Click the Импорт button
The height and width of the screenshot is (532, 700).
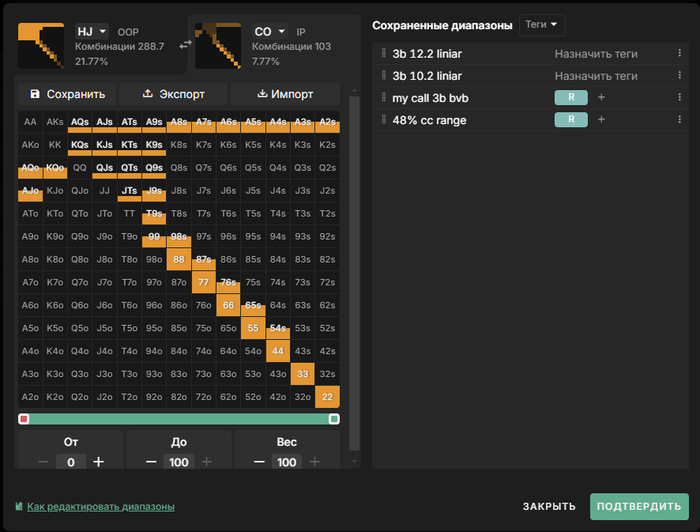pos(285,94)
